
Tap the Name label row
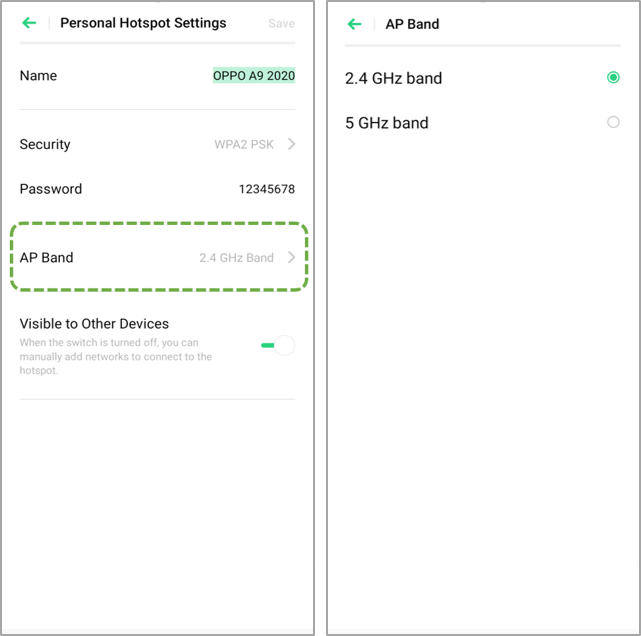pos(157,76)
